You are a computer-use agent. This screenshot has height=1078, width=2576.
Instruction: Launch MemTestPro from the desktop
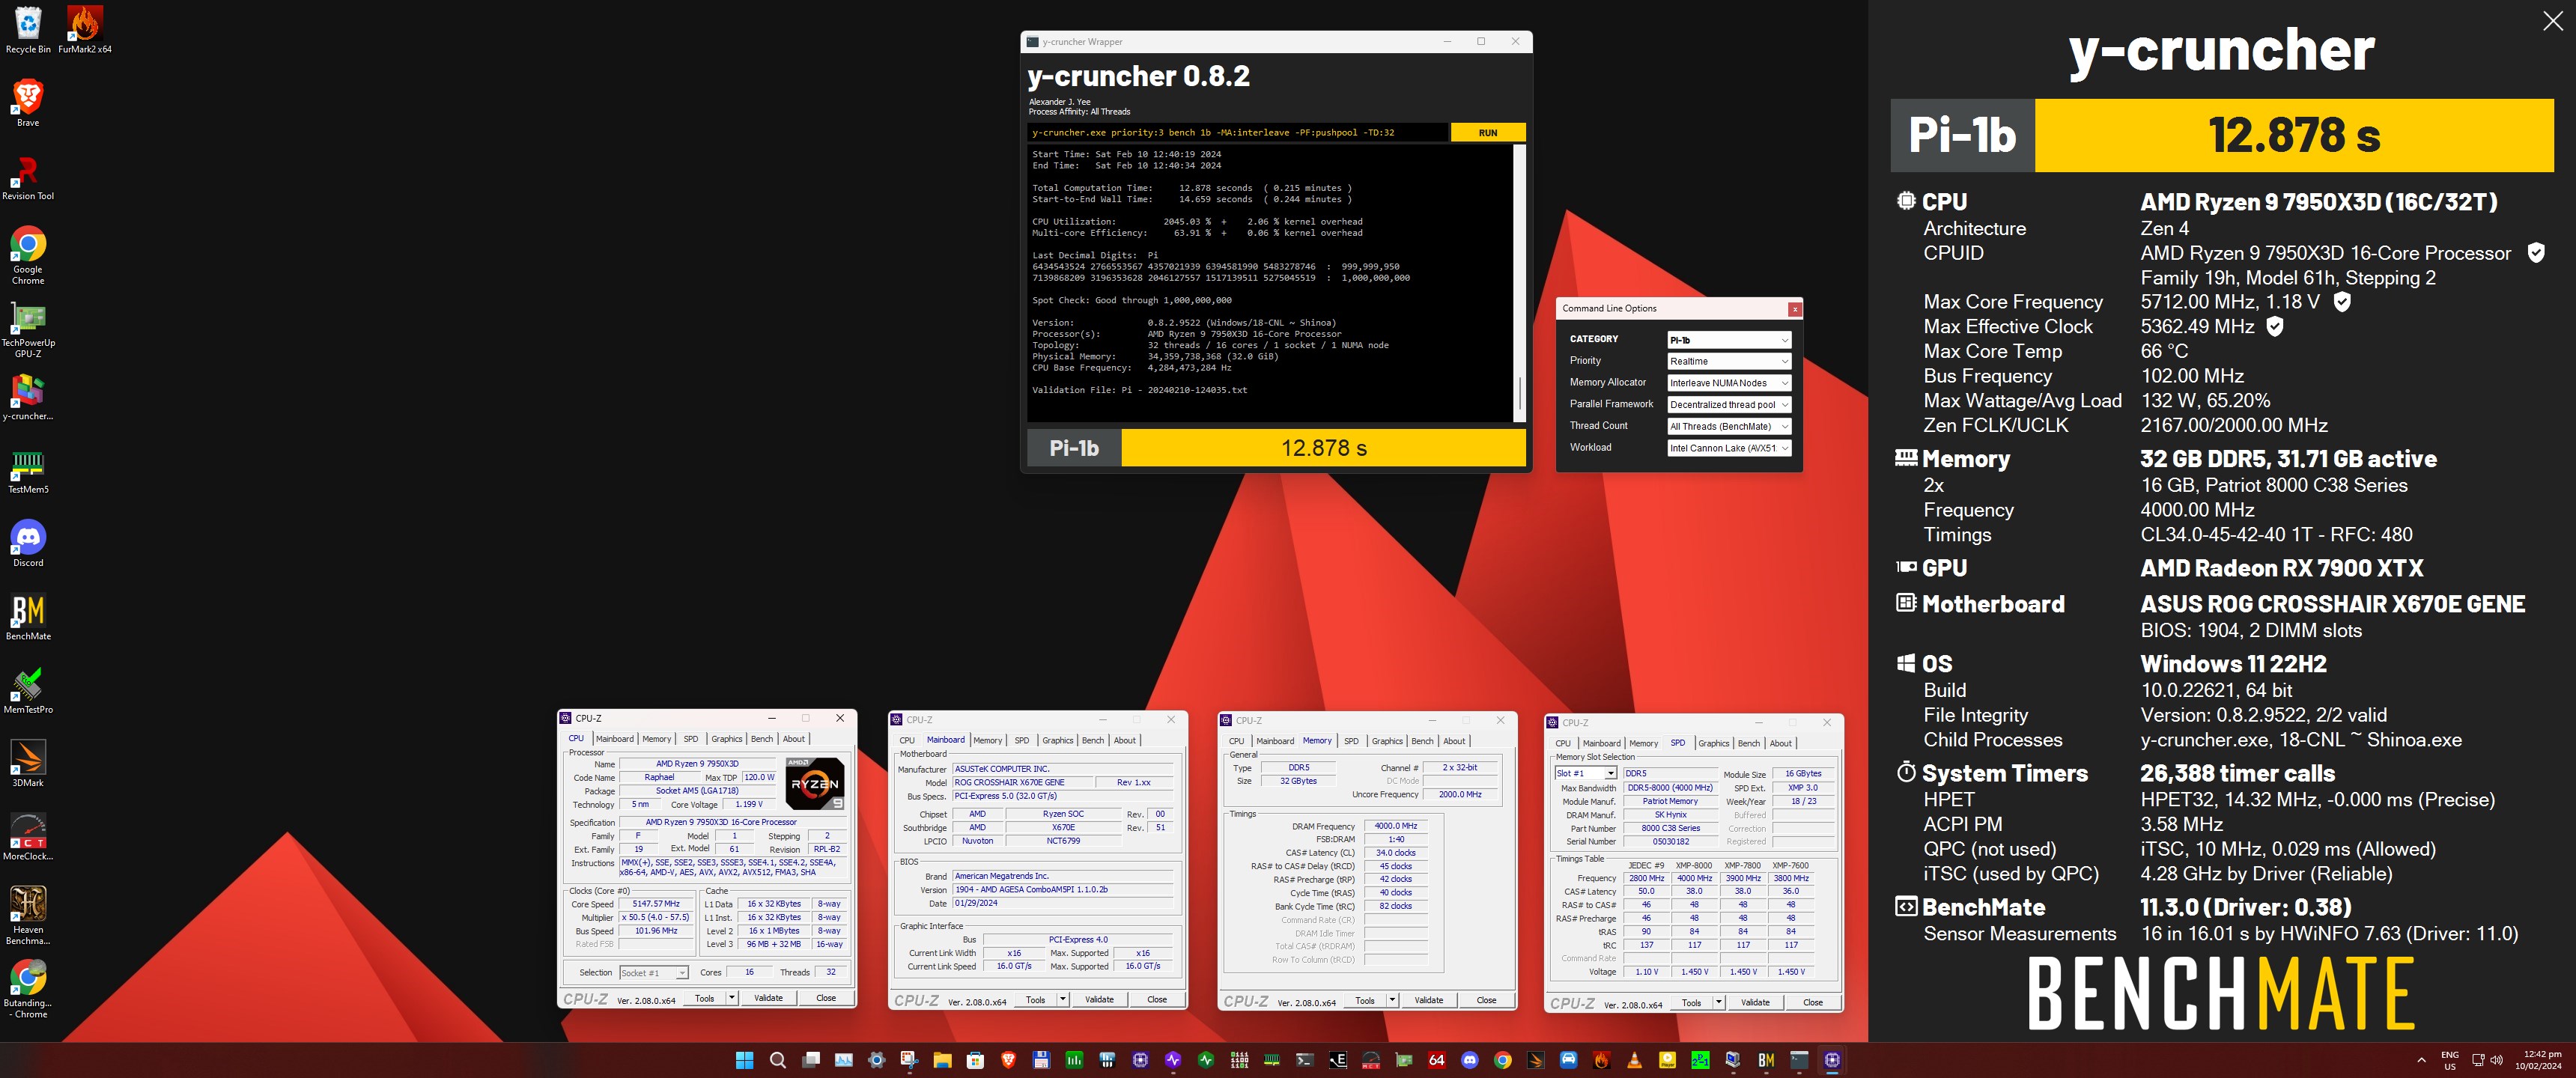tap(28, 690)
